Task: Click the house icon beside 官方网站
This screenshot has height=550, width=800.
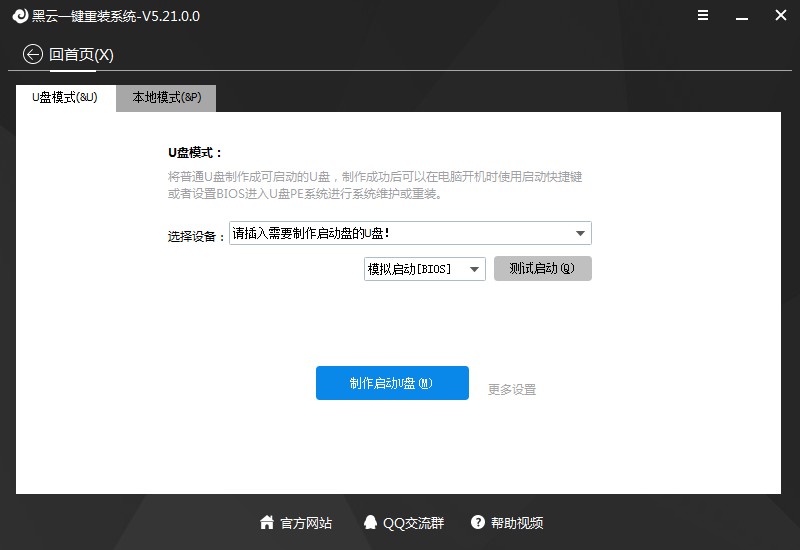Action: [267, 523]
